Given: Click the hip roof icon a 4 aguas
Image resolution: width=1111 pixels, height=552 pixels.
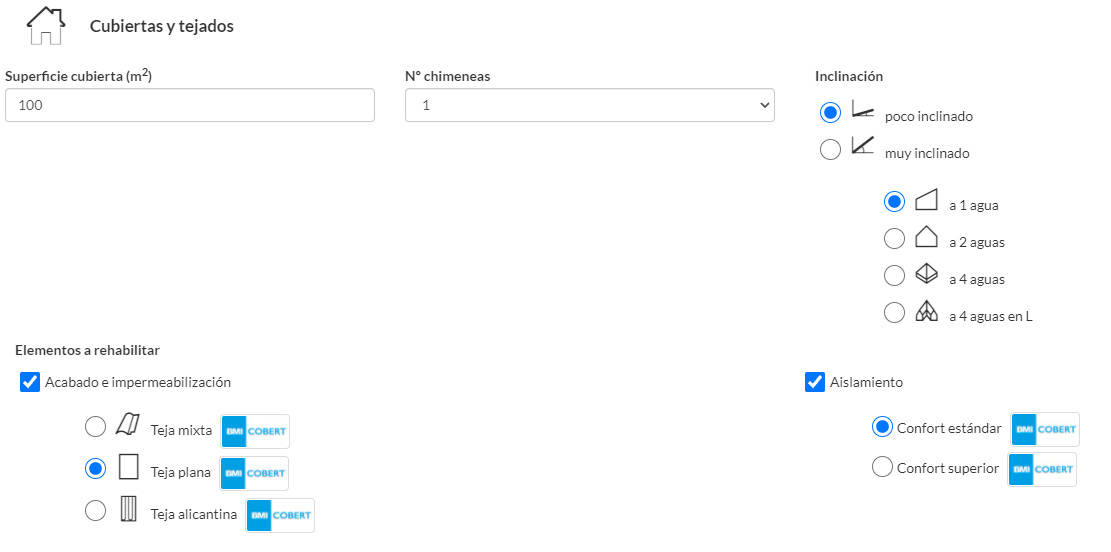Looking at the screenshot, I should [926, 274].
